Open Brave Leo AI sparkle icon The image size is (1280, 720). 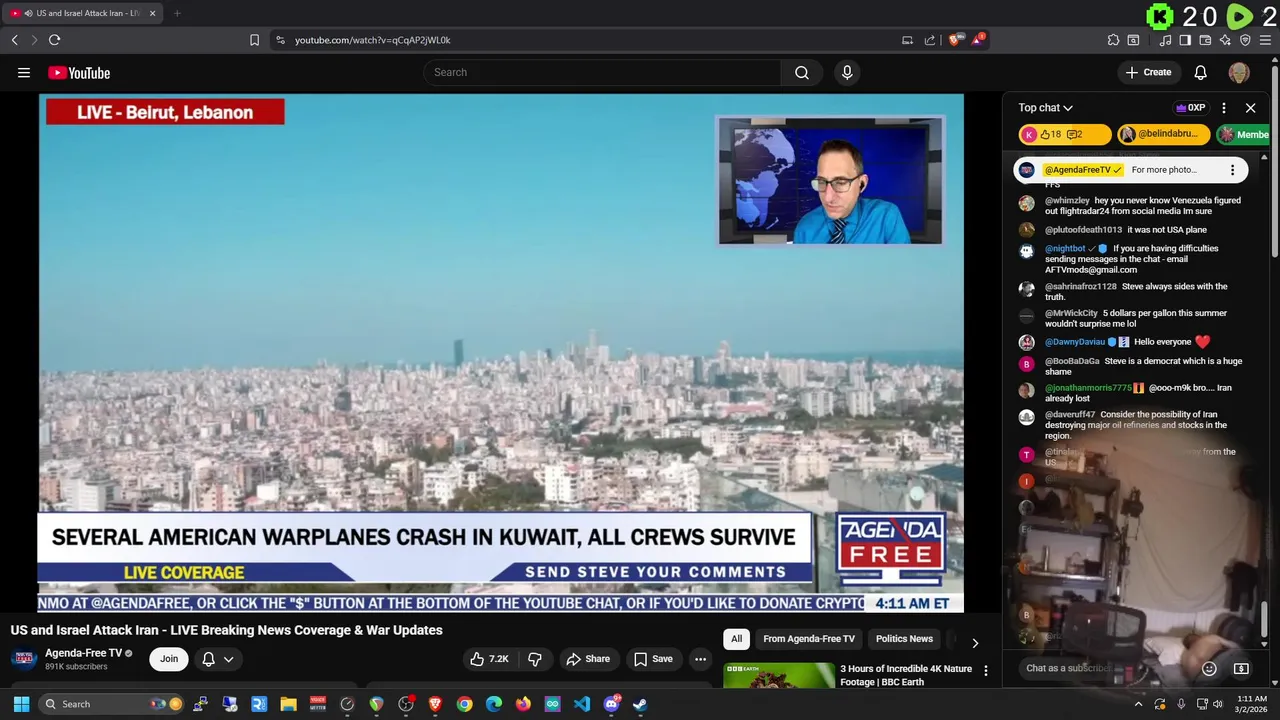coord(1225,40)
